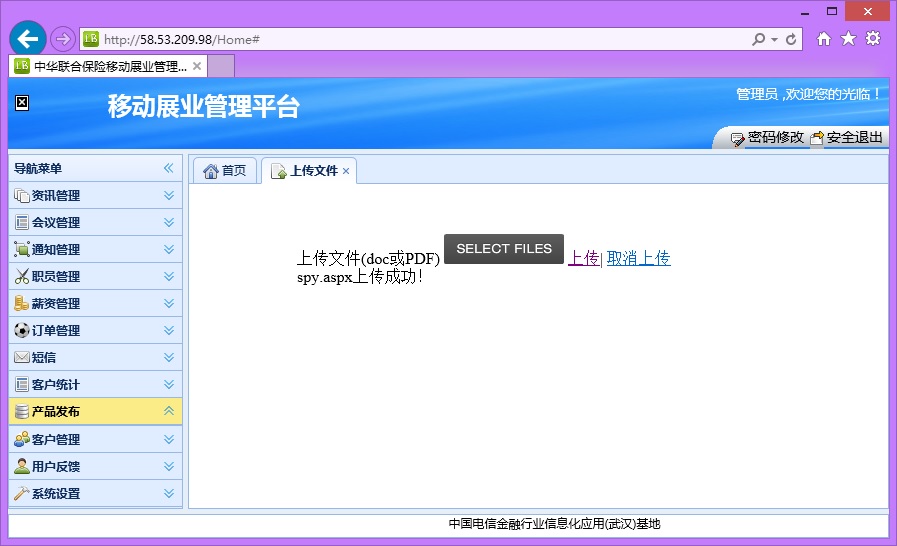The image size is (897, 546).
Task: Click the address bar search magnifier icon
Action: click(x=758, y=39)
